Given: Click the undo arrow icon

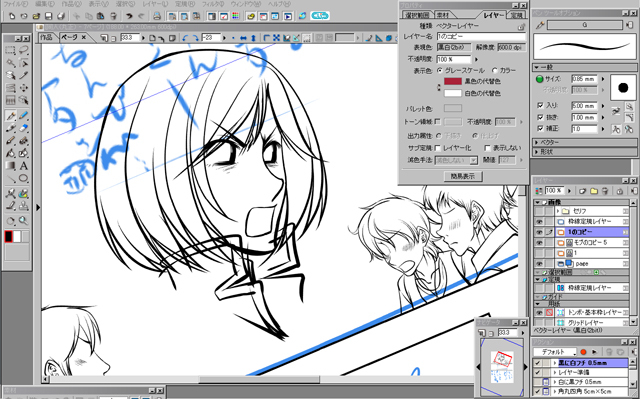Looking at the screenshot, I should (x=129, y=16).
